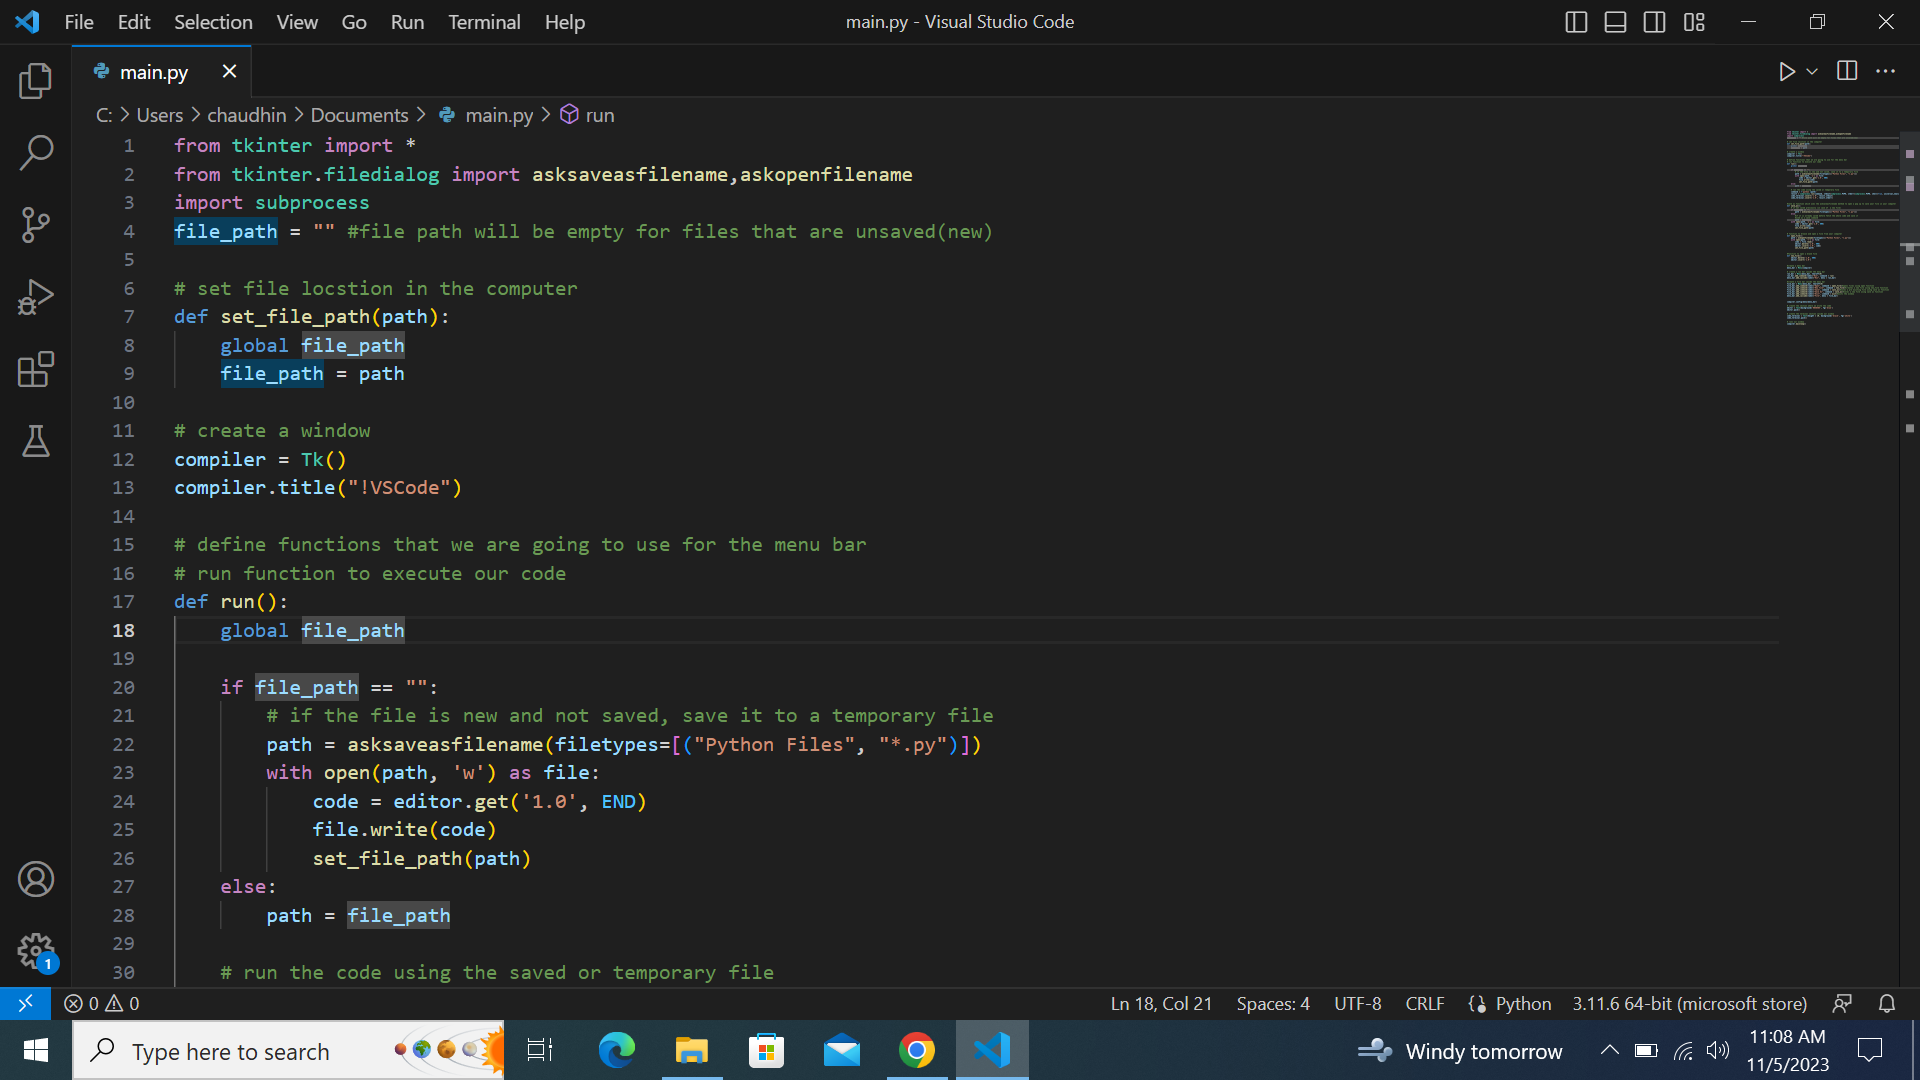1920x1080 pixels.
Task: Toggle the bottom Panel layout button
Action: point(1615,22)
